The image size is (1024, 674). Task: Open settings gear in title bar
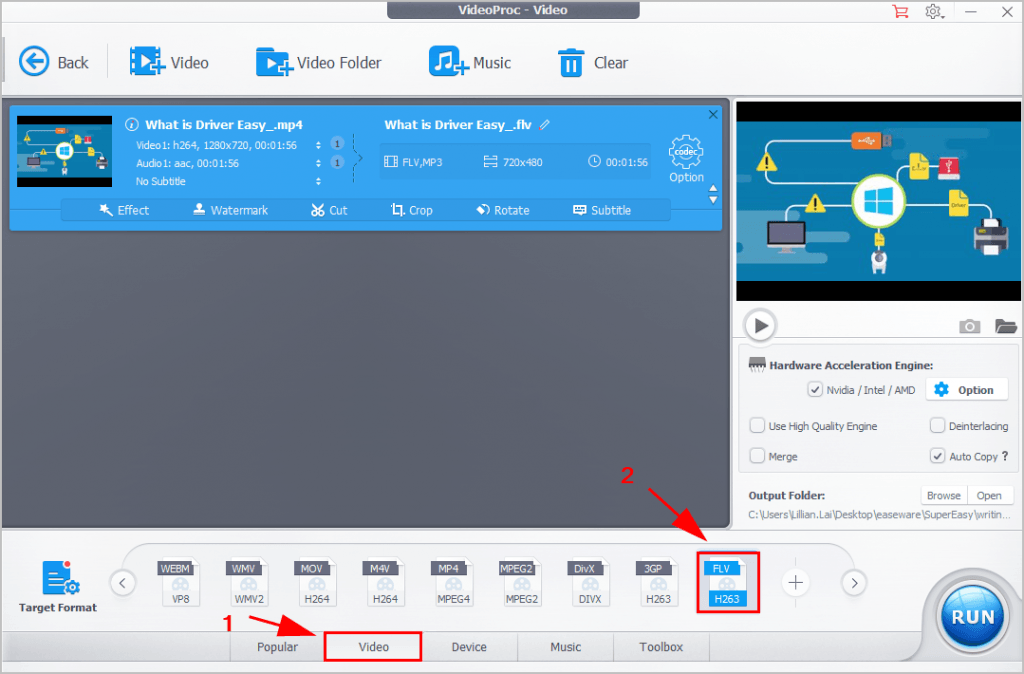click(934, 11)
